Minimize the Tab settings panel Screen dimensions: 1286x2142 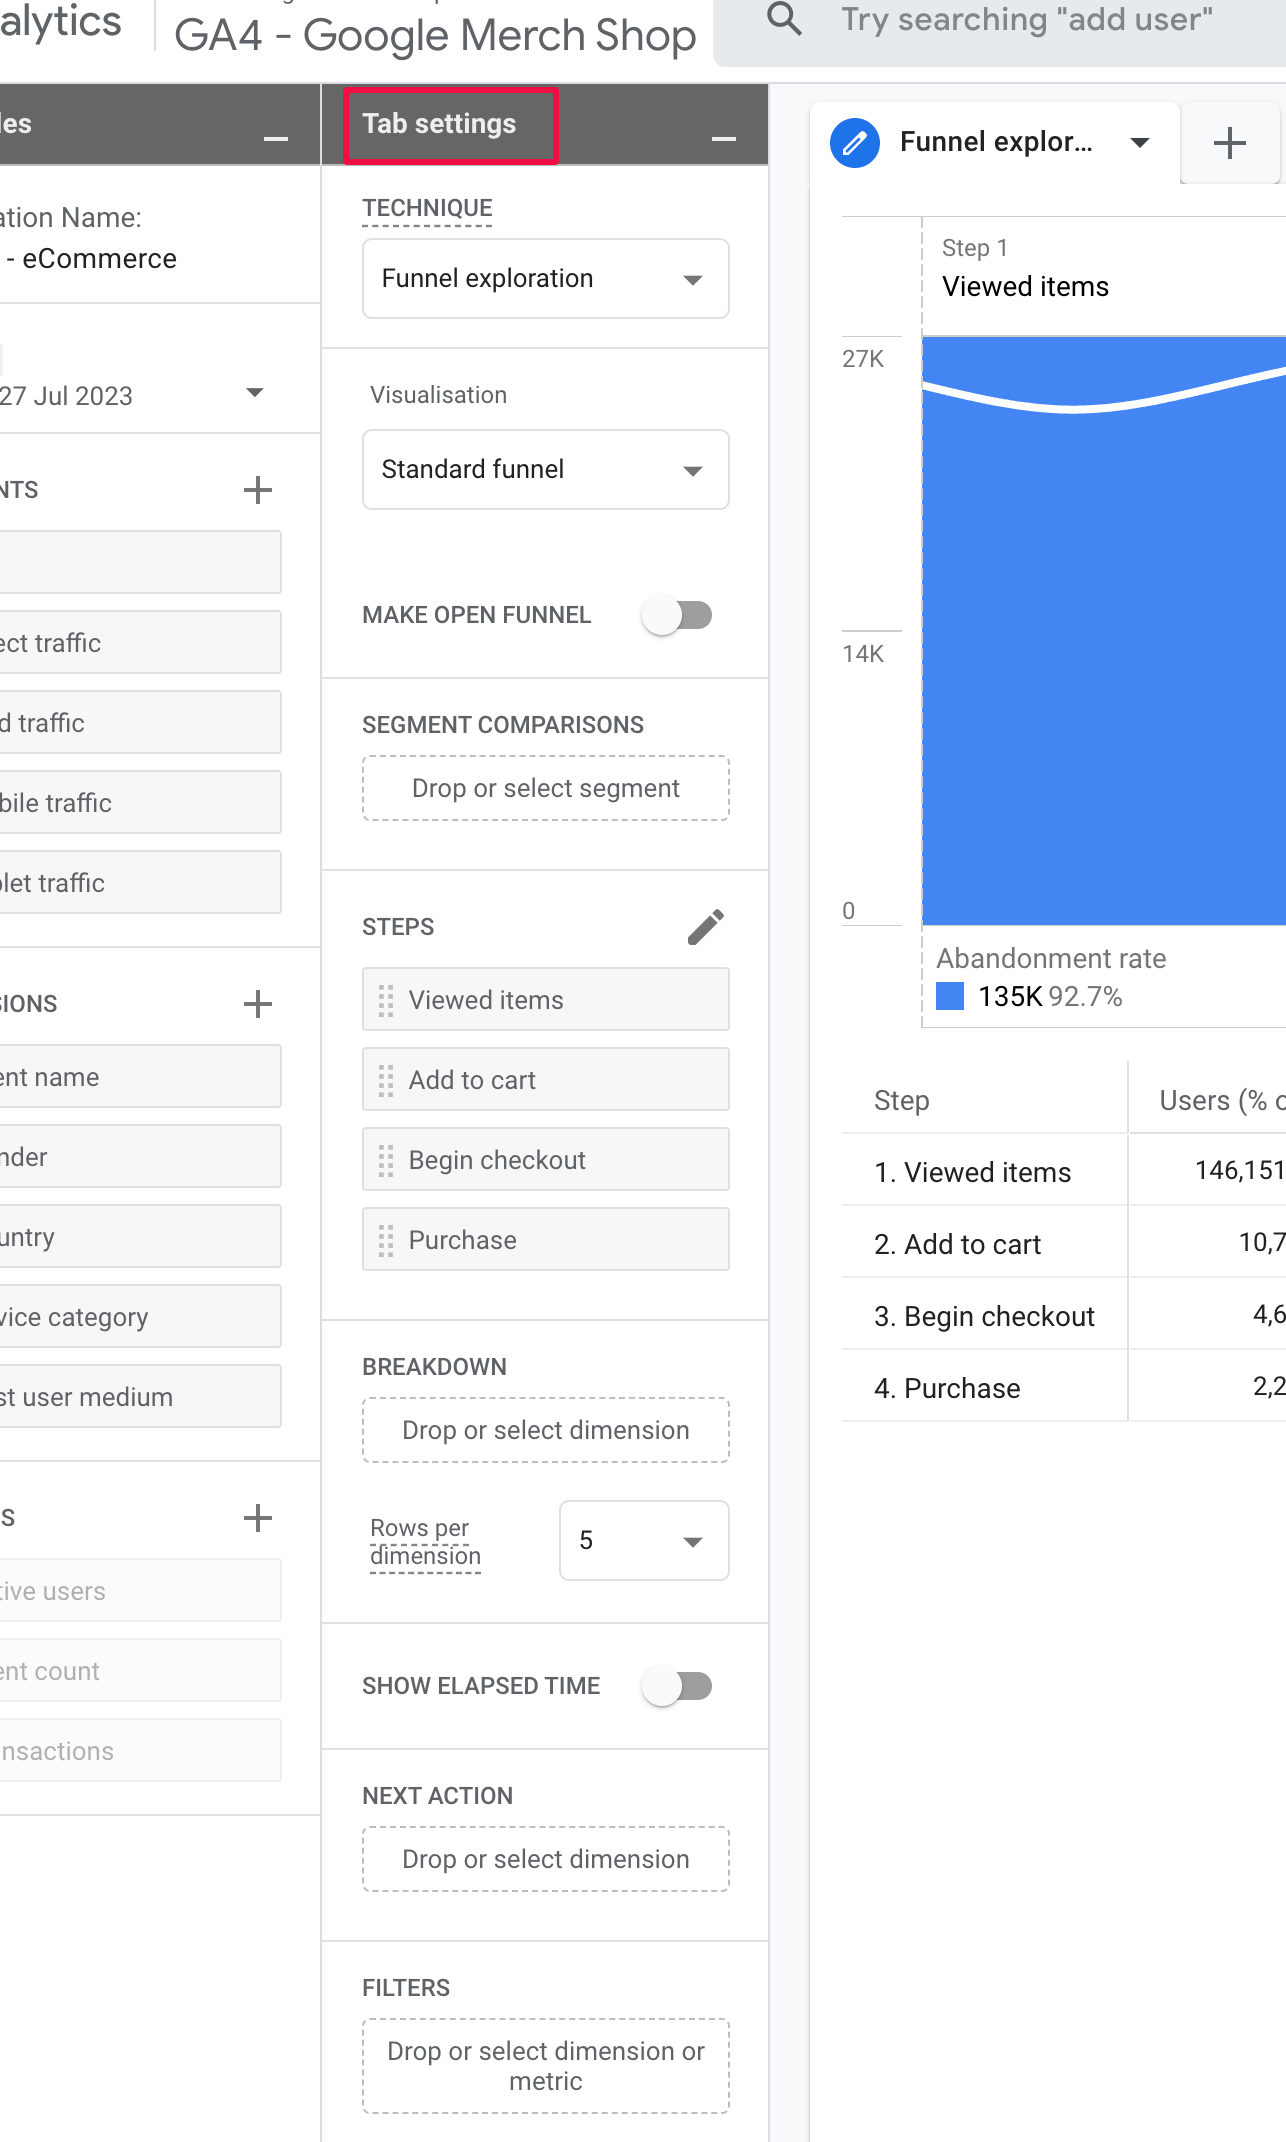tap(724, 138)
